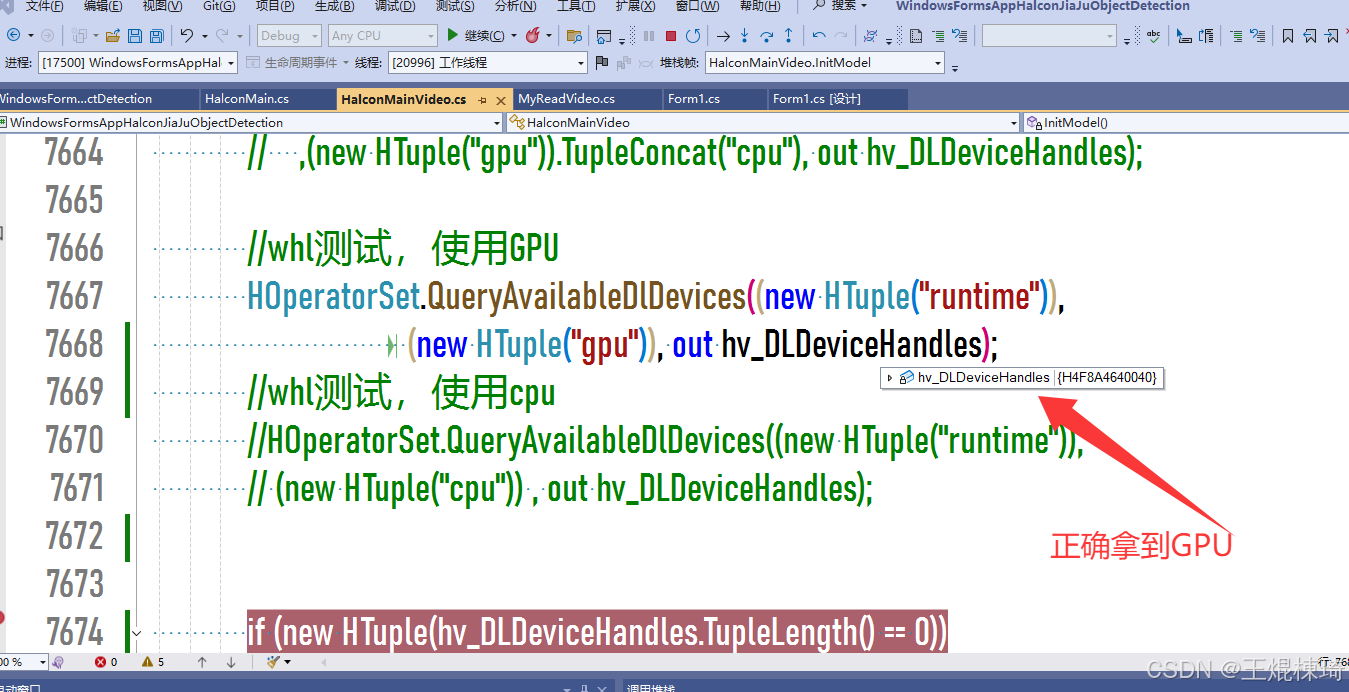Click the Find in Files folder icon
Screen dimensions: 1349x692
point(574,36)
